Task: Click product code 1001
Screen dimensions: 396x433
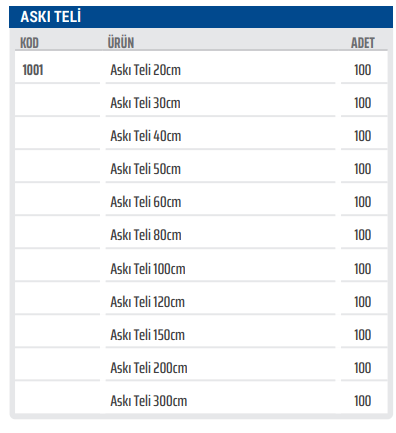Action: pyautogui.click(x=33, y=70)
